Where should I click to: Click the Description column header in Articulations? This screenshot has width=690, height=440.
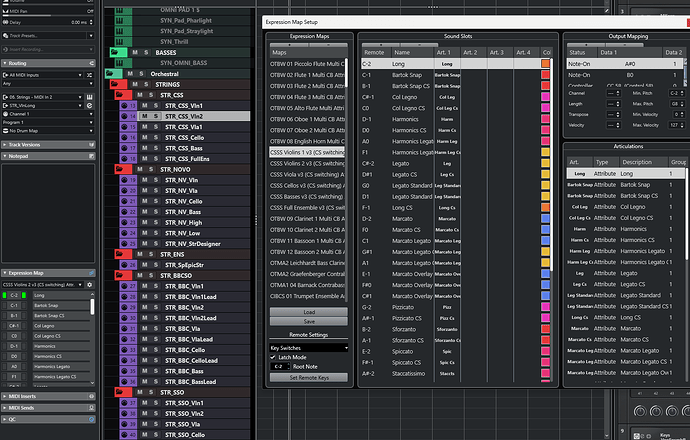[x=643, y=162]
